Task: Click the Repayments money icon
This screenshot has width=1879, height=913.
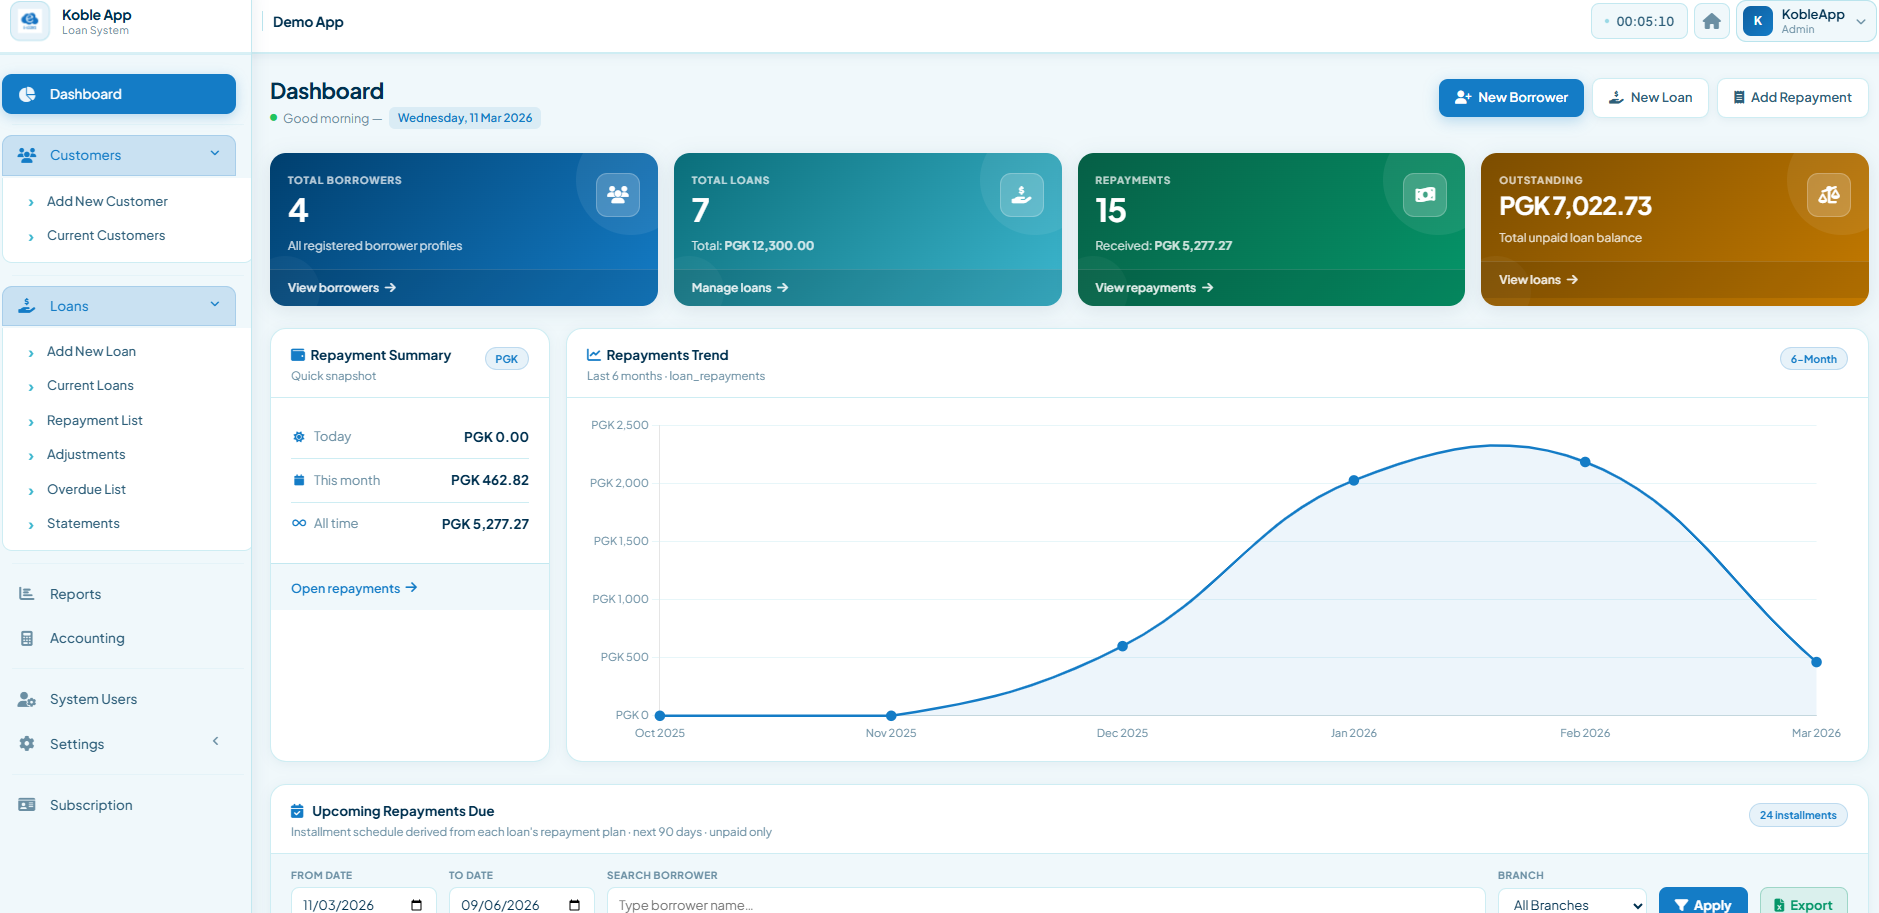Action: pyautogui.click(x=1424, y=195)
